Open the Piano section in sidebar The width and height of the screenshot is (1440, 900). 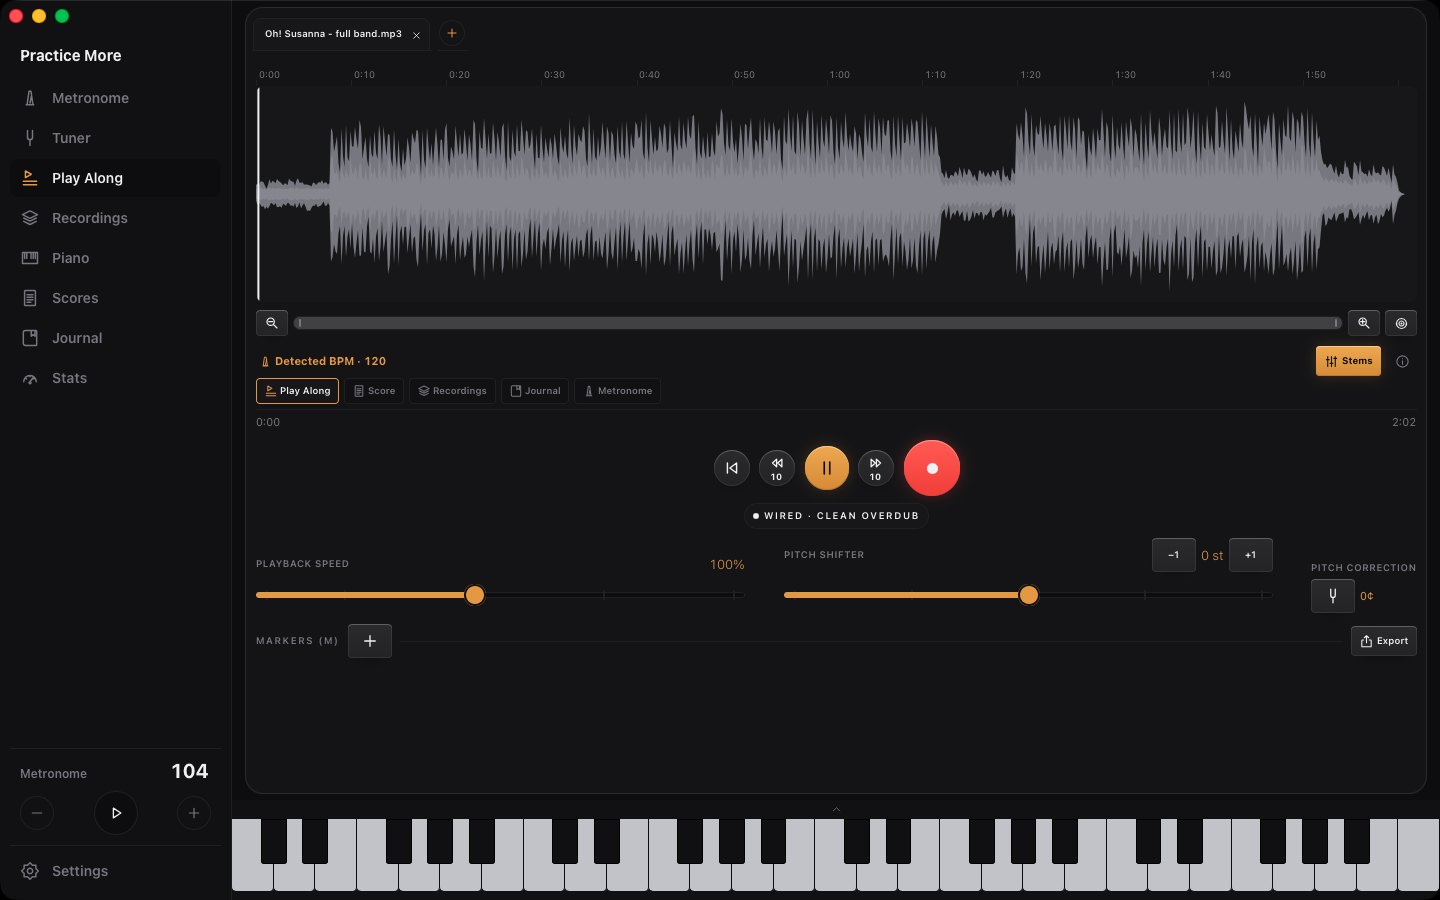tap(115, 258)
